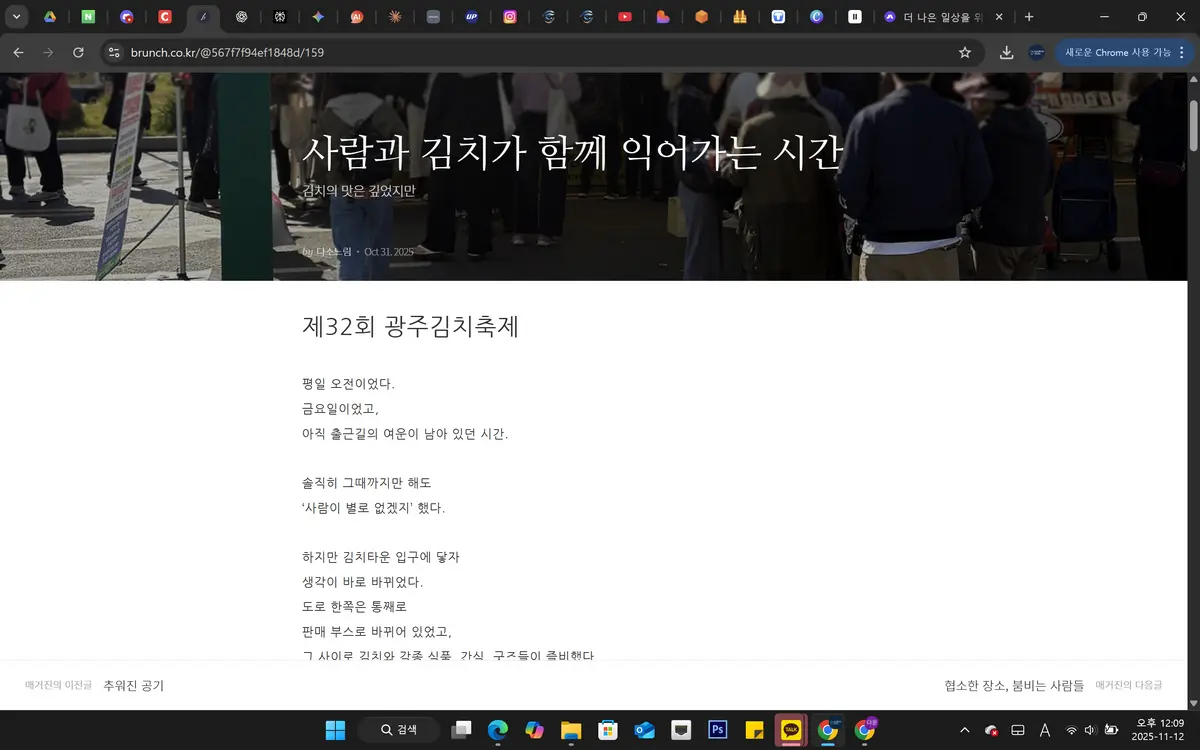Launch Microsoft Edge from the taskbar

[497, 730]
